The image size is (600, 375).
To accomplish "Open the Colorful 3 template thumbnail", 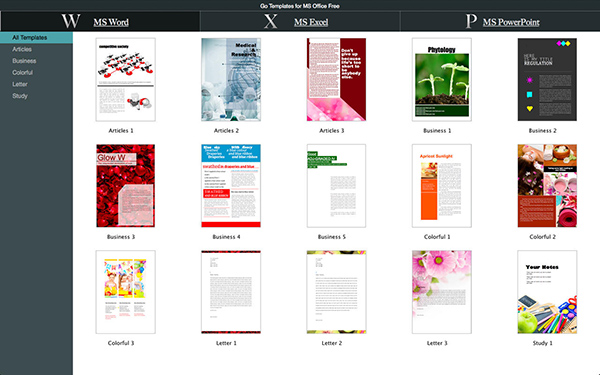I will [126, 292].
